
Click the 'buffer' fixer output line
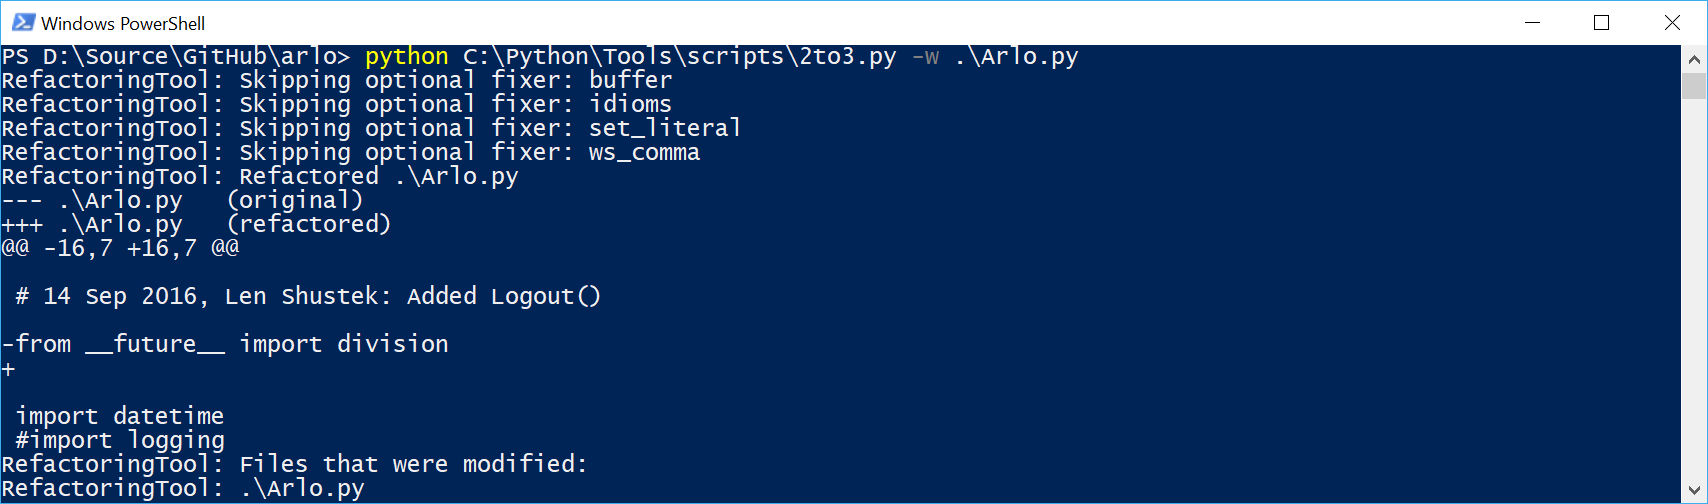click(337, 81)
